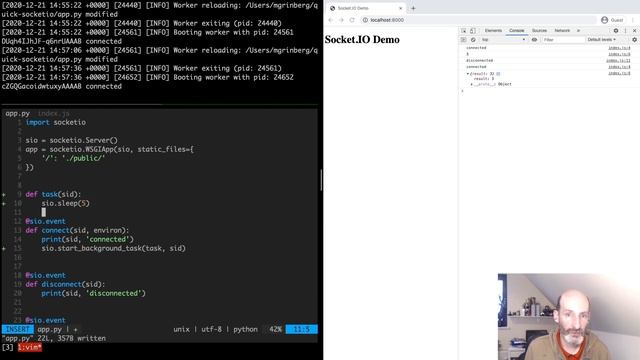Image resolution: width=640 pixels, height=360 pixels.
Task: Open source link beside the result object log
Action: (619, 73)
